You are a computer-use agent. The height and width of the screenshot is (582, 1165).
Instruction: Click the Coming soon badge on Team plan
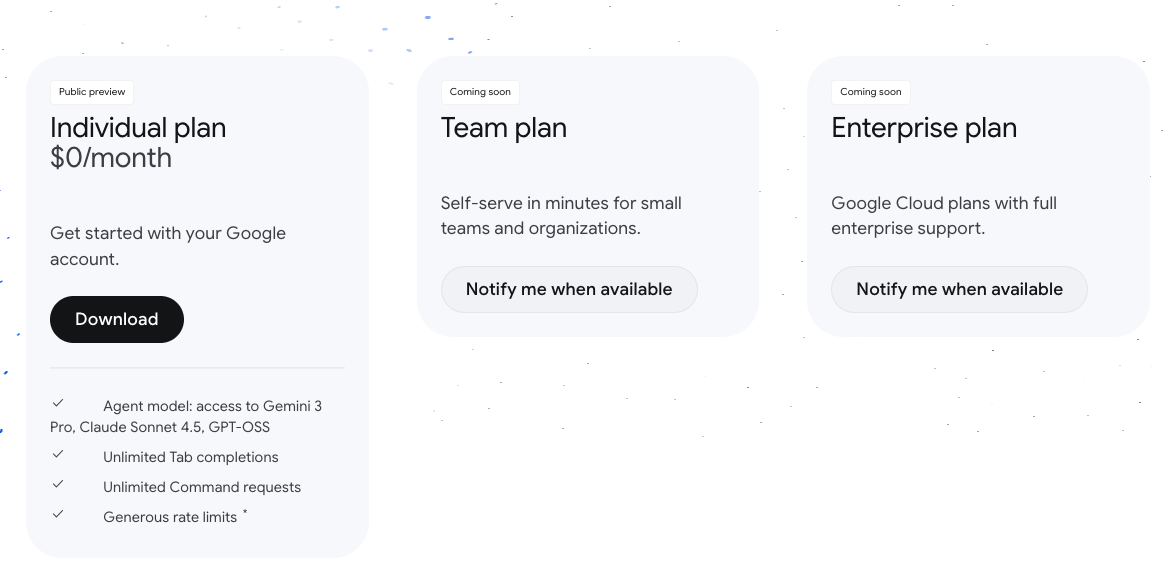480,92
